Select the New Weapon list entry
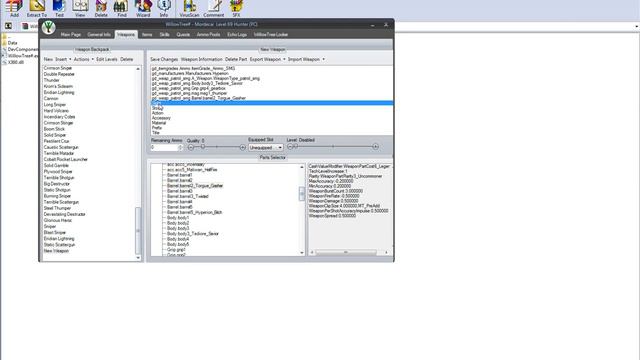The height and width of the screenshot is (360, 640). 56,251
